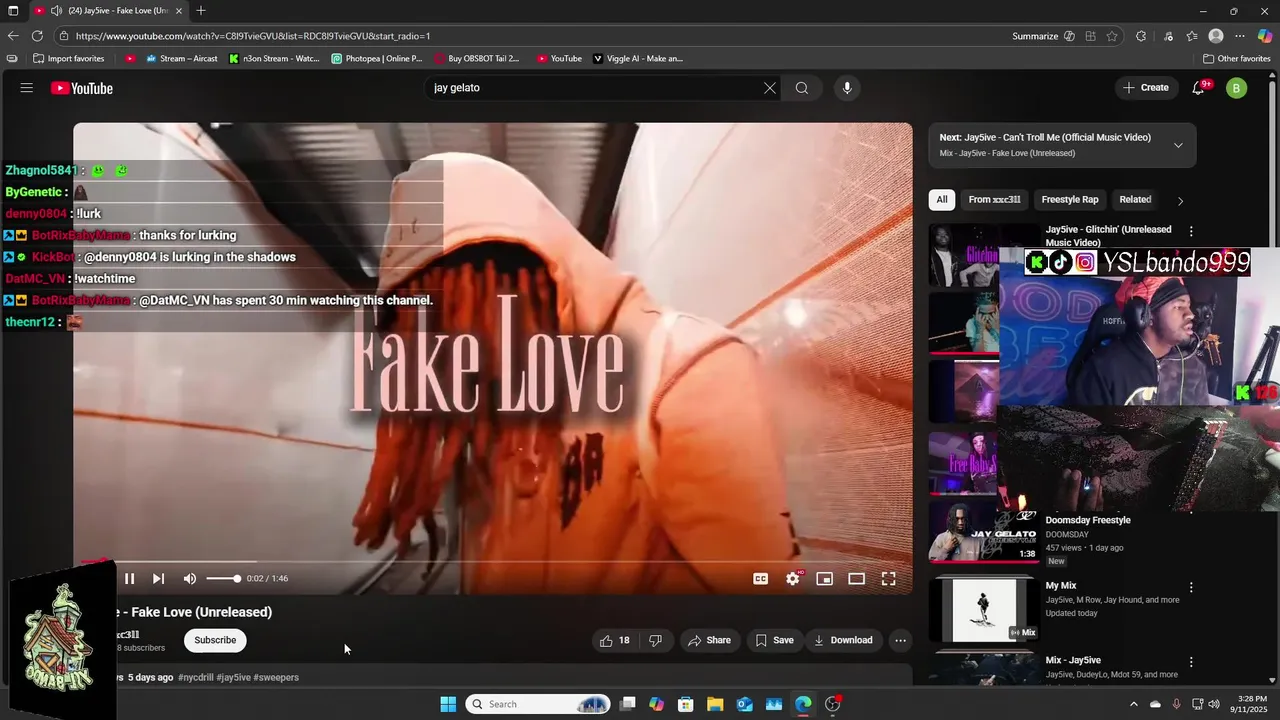Dislike the Fake Love video
The width and height of the screenshot is (1280, 720).
point(656,640)
